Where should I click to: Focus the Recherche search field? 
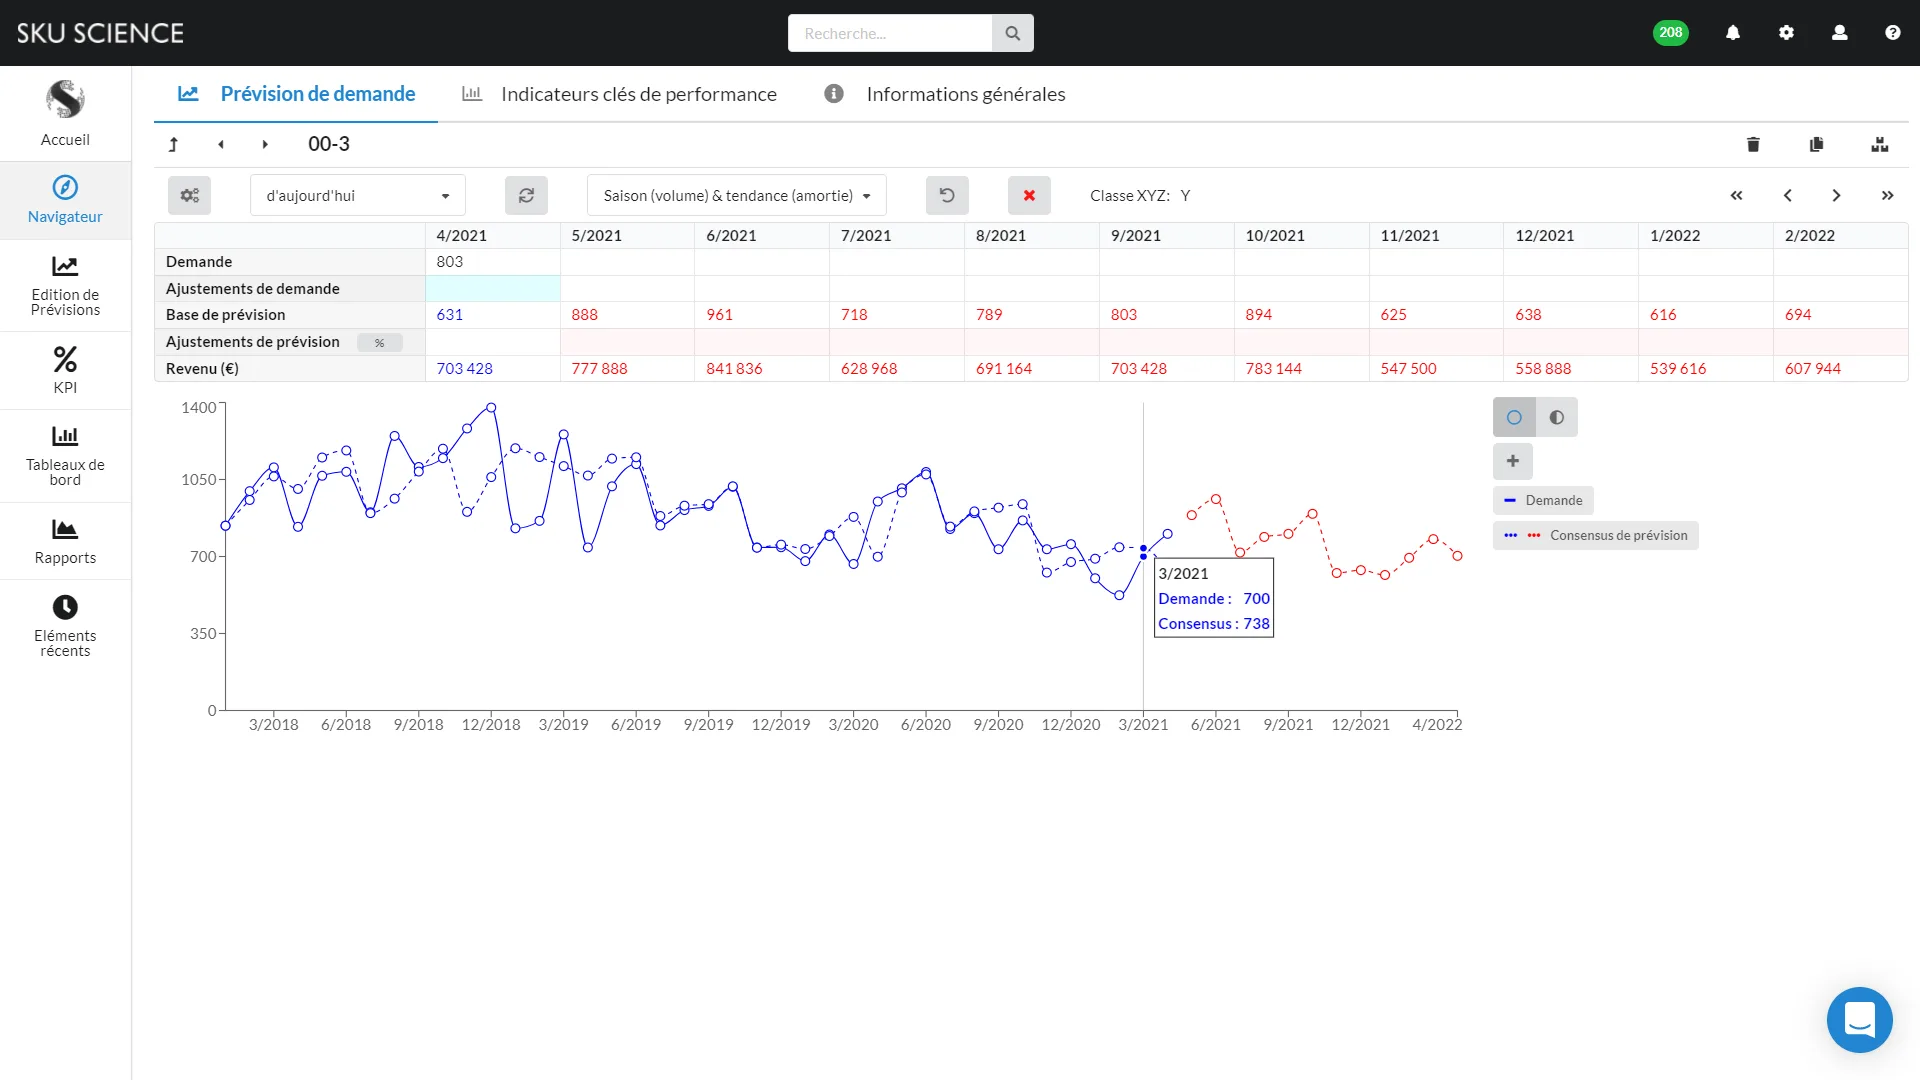point(890,33)
